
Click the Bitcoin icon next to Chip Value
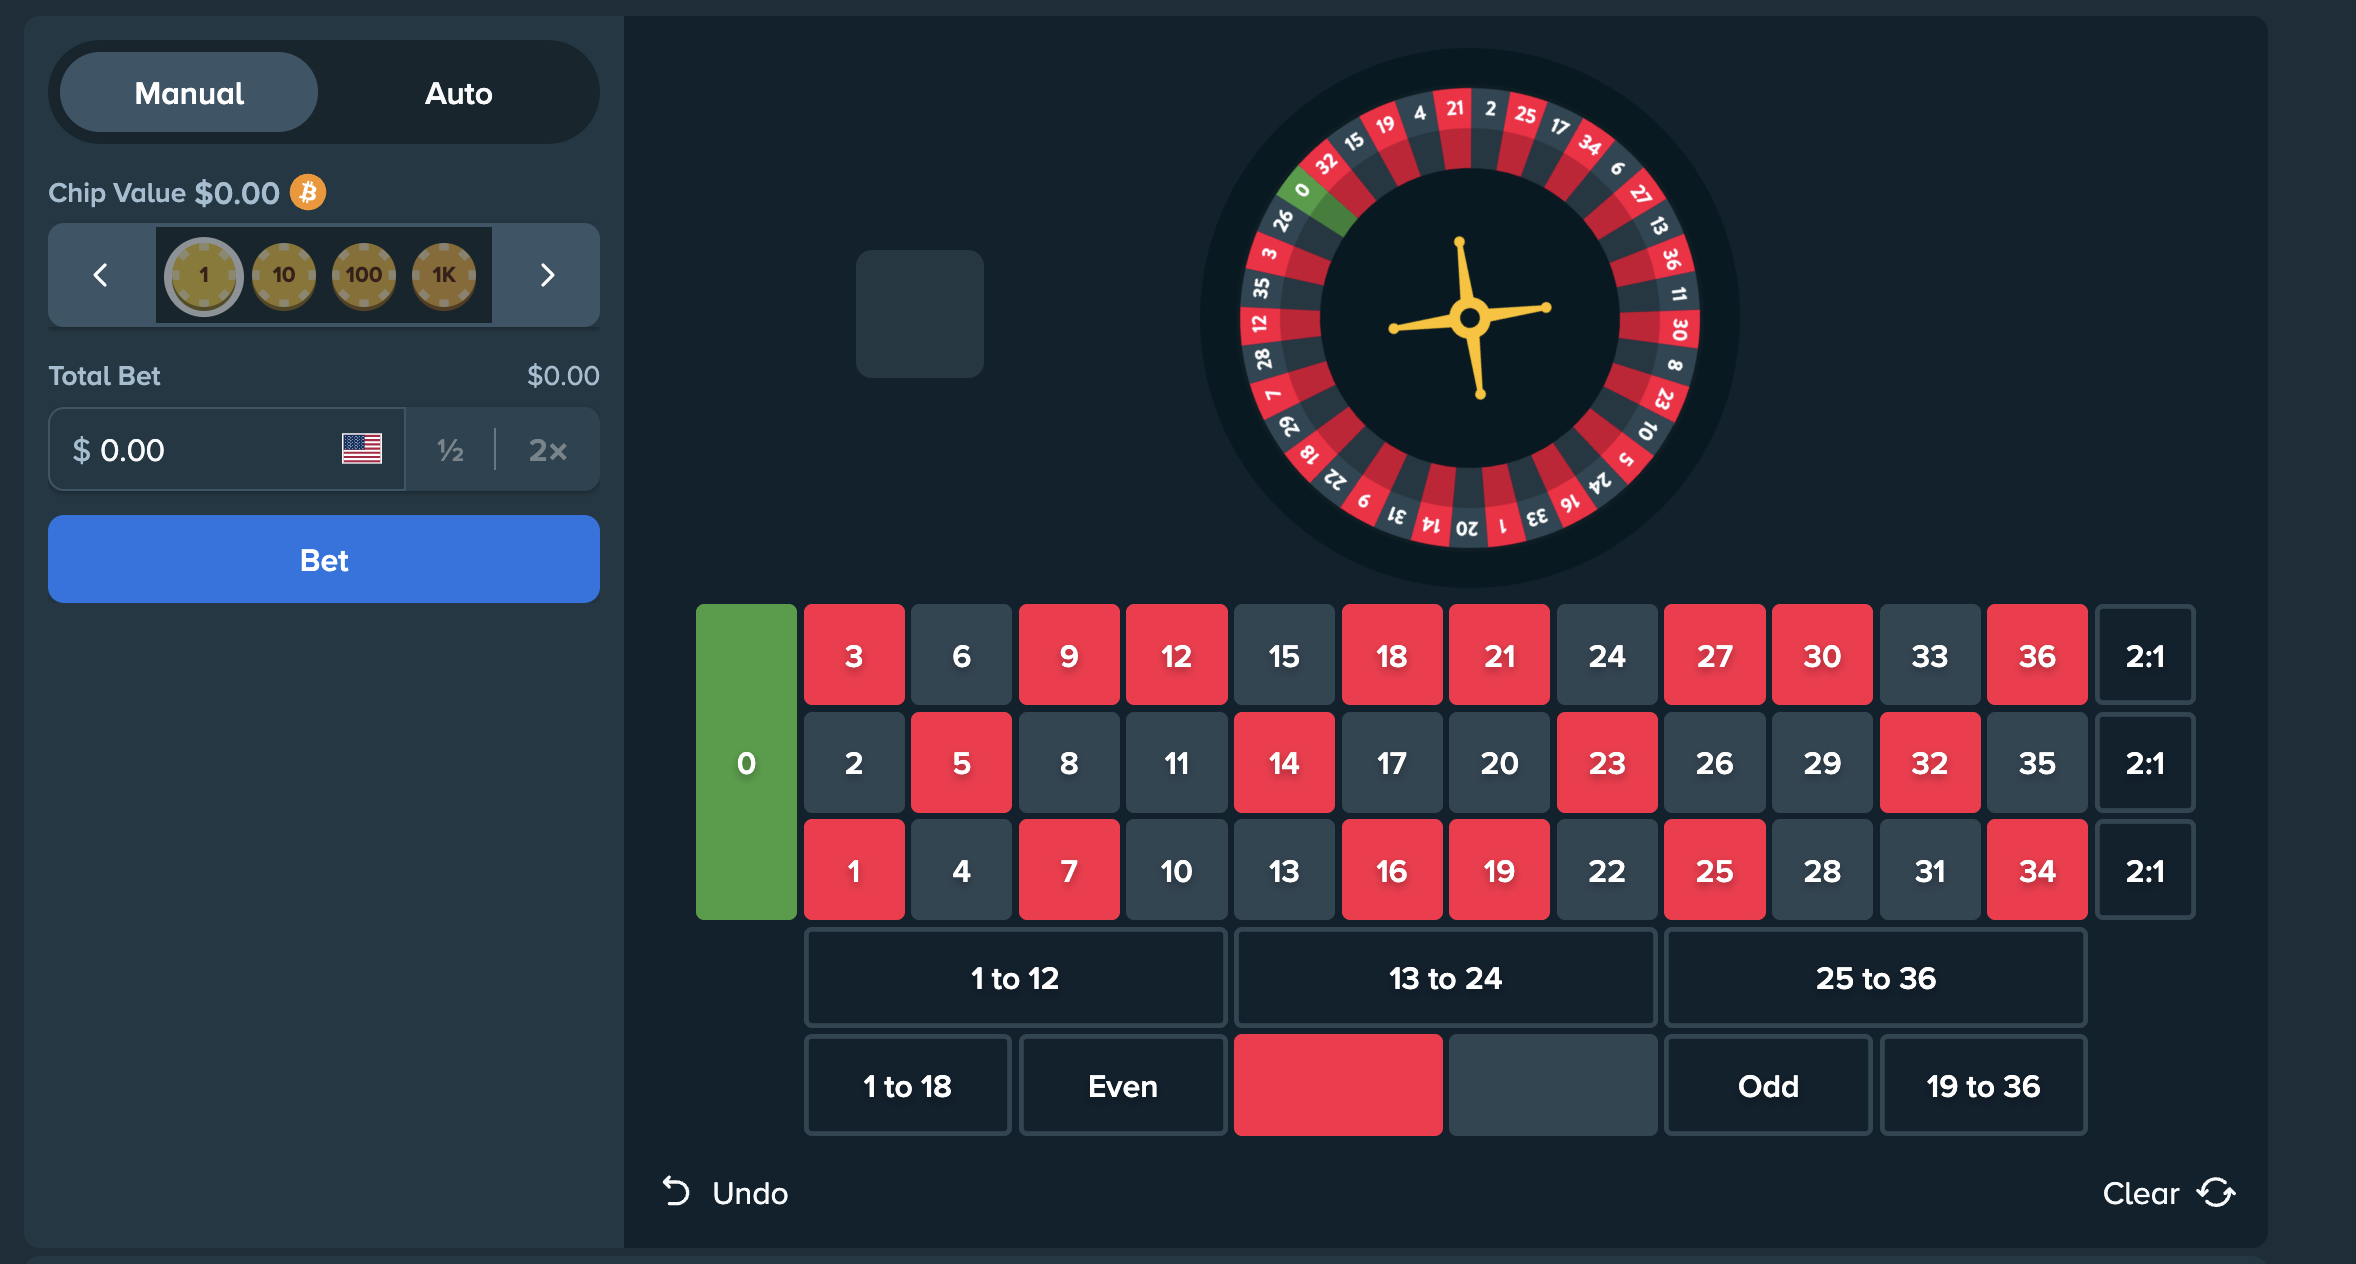(307, 192)
